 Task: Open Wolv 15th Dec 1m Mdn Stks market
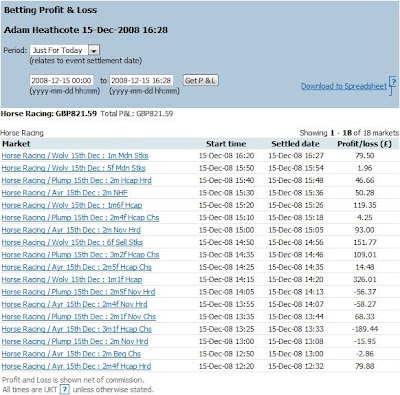point(75,156)
